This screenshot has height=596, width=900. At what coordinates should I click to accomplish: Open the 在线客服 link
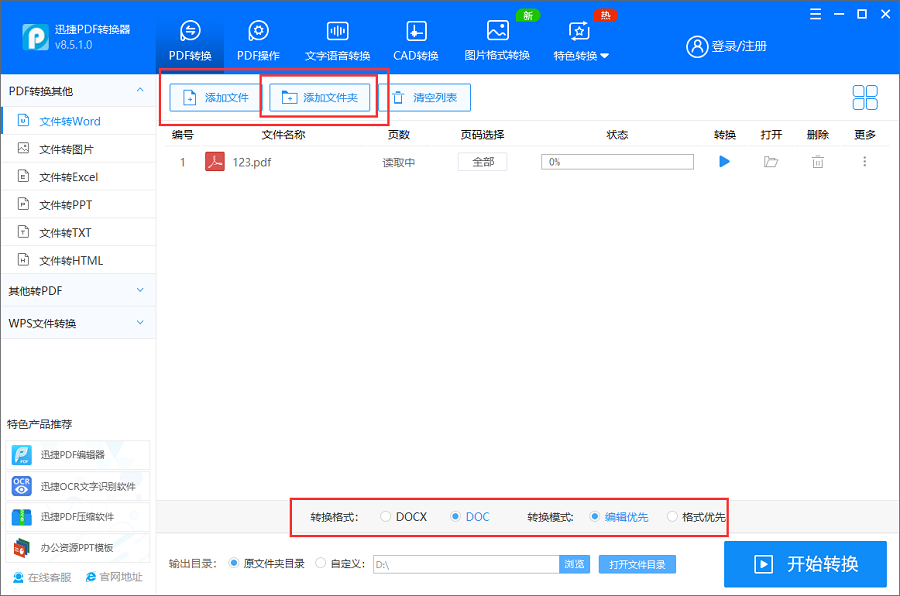[42, 577]
